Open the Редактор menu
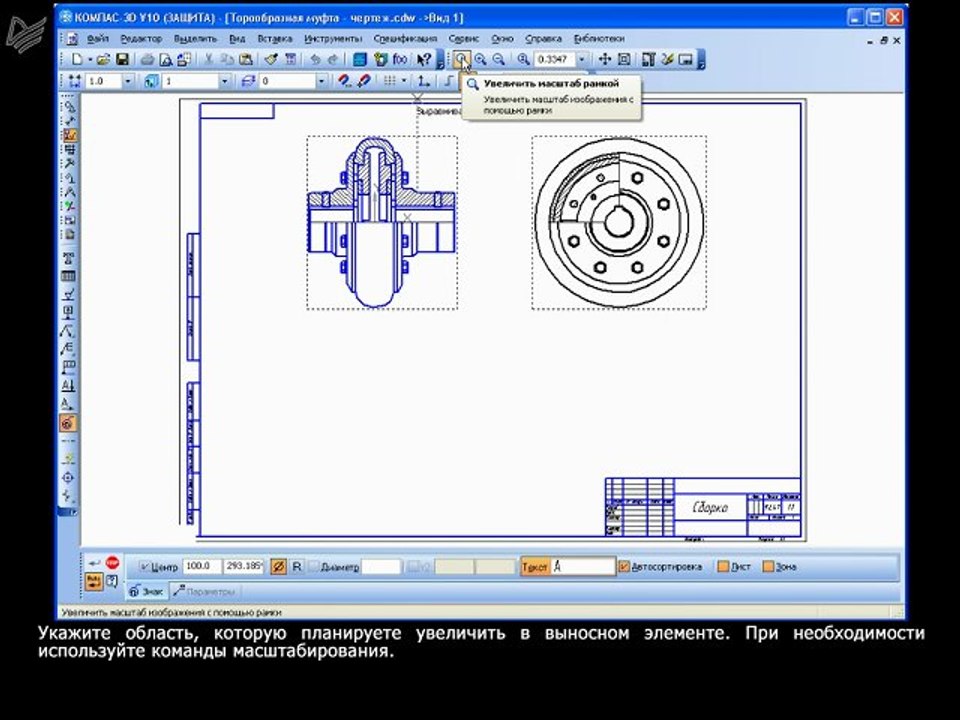 [141, 39]
